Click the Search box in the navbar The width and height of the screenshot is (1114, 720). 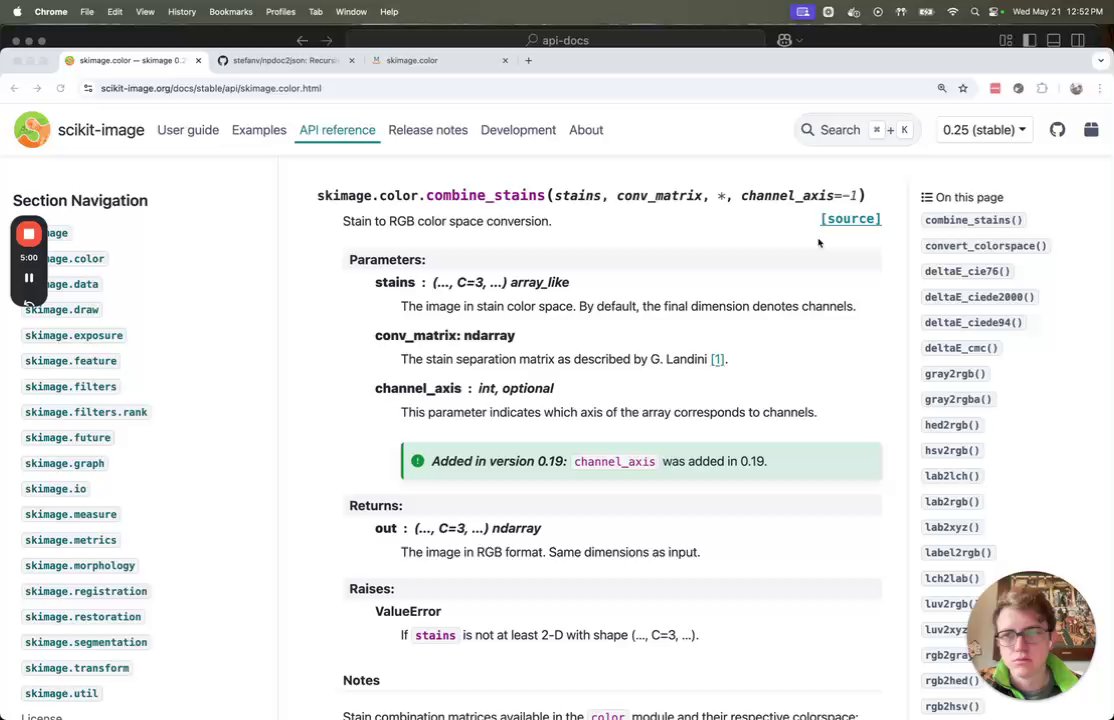857,130
